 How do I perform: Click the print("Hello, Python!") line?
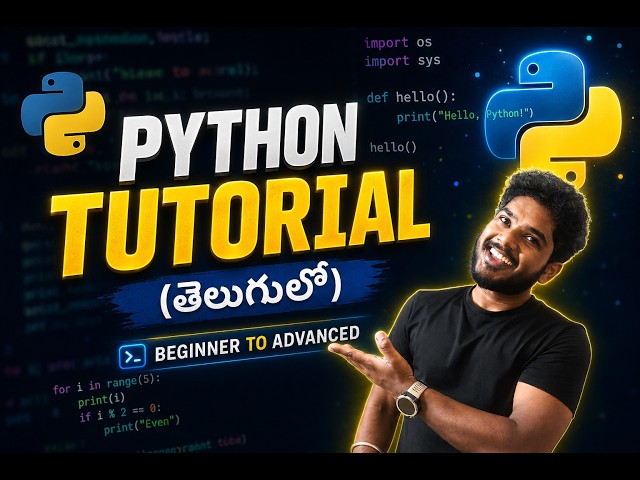click(465, 115)
